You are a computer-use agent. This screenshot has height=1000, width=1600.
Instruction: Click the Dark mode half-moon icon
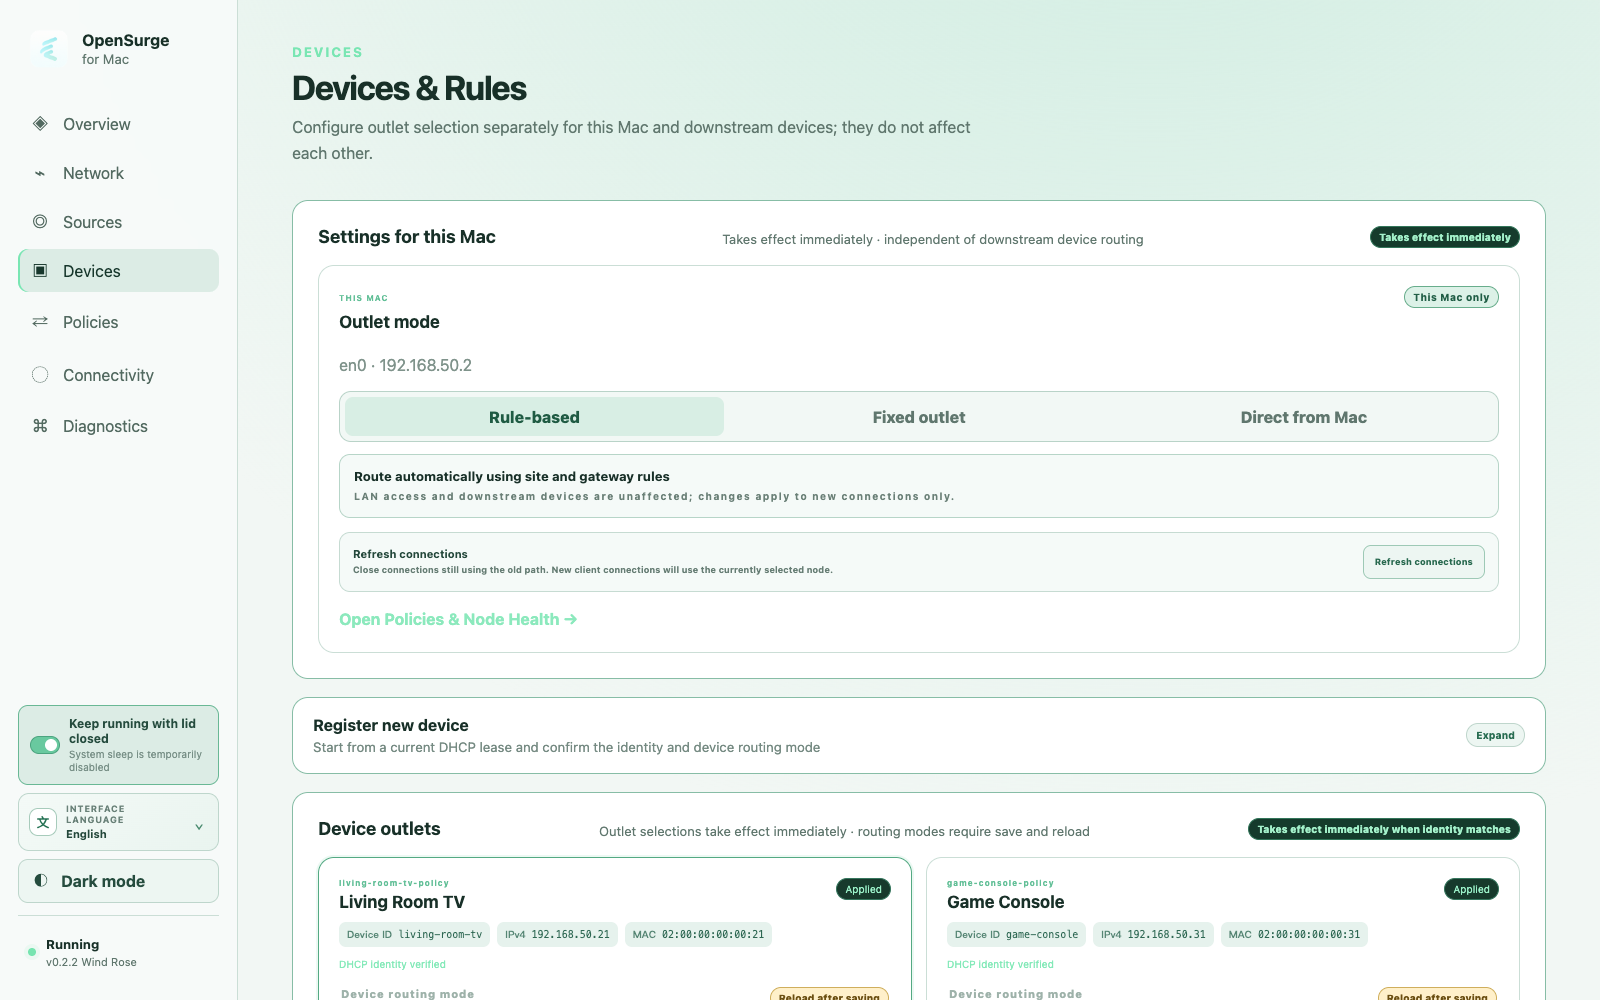41,881
